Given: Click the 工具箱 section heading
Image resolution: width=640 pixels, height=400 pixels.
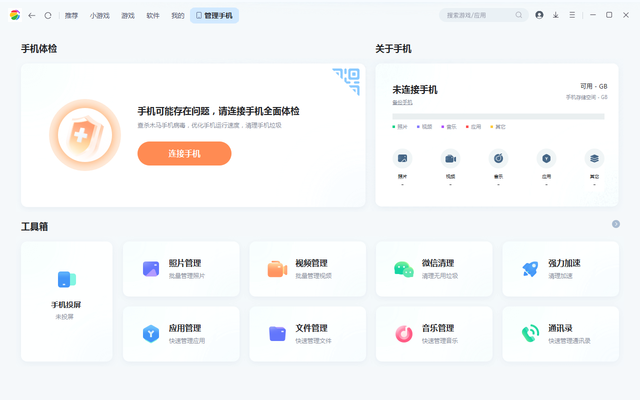Looking at the screenshot, I should 35,227.
